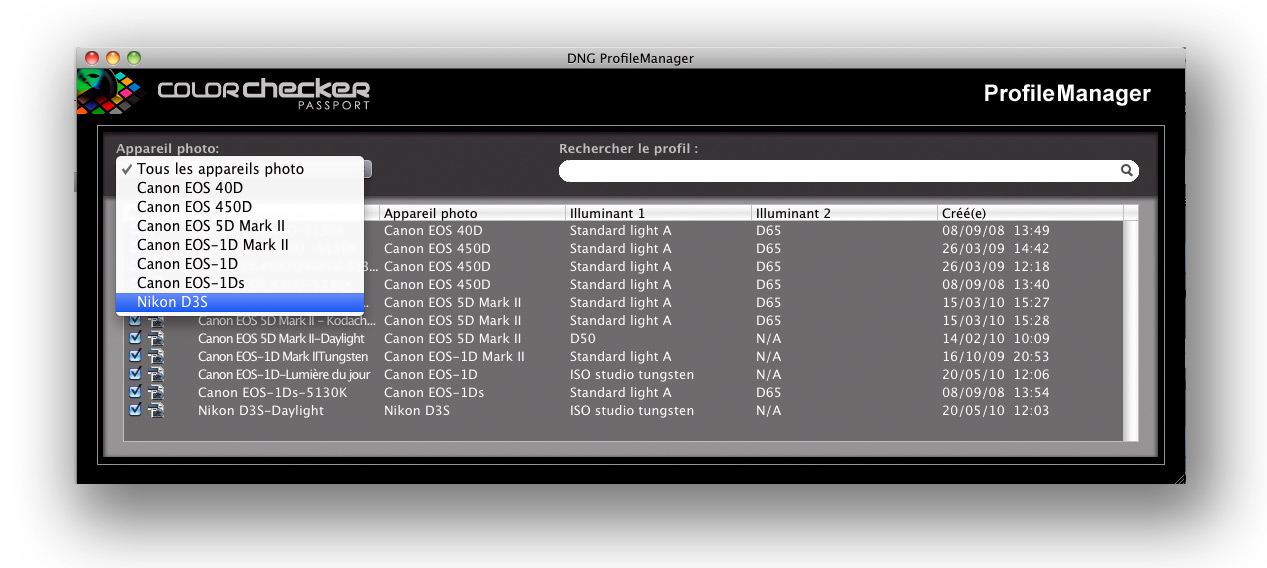Toggle the 5D Mark II – Kodach profile checkbox
The height and width of the screenshot is (568, 1267).
[135, 321]
